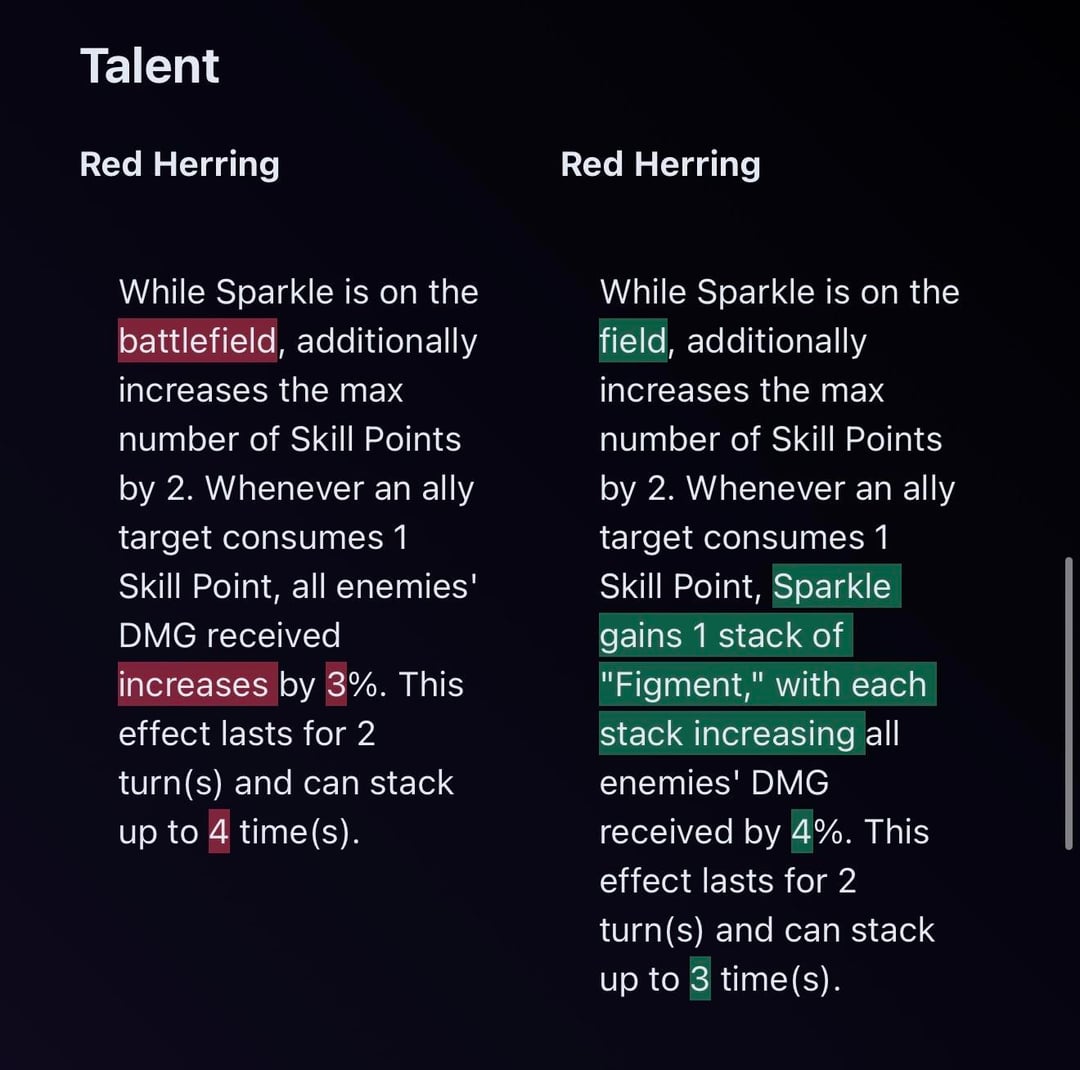The image size is (1080, 1070).
Task: Click the green-highlighted word "field"
Action: (633, 341)
